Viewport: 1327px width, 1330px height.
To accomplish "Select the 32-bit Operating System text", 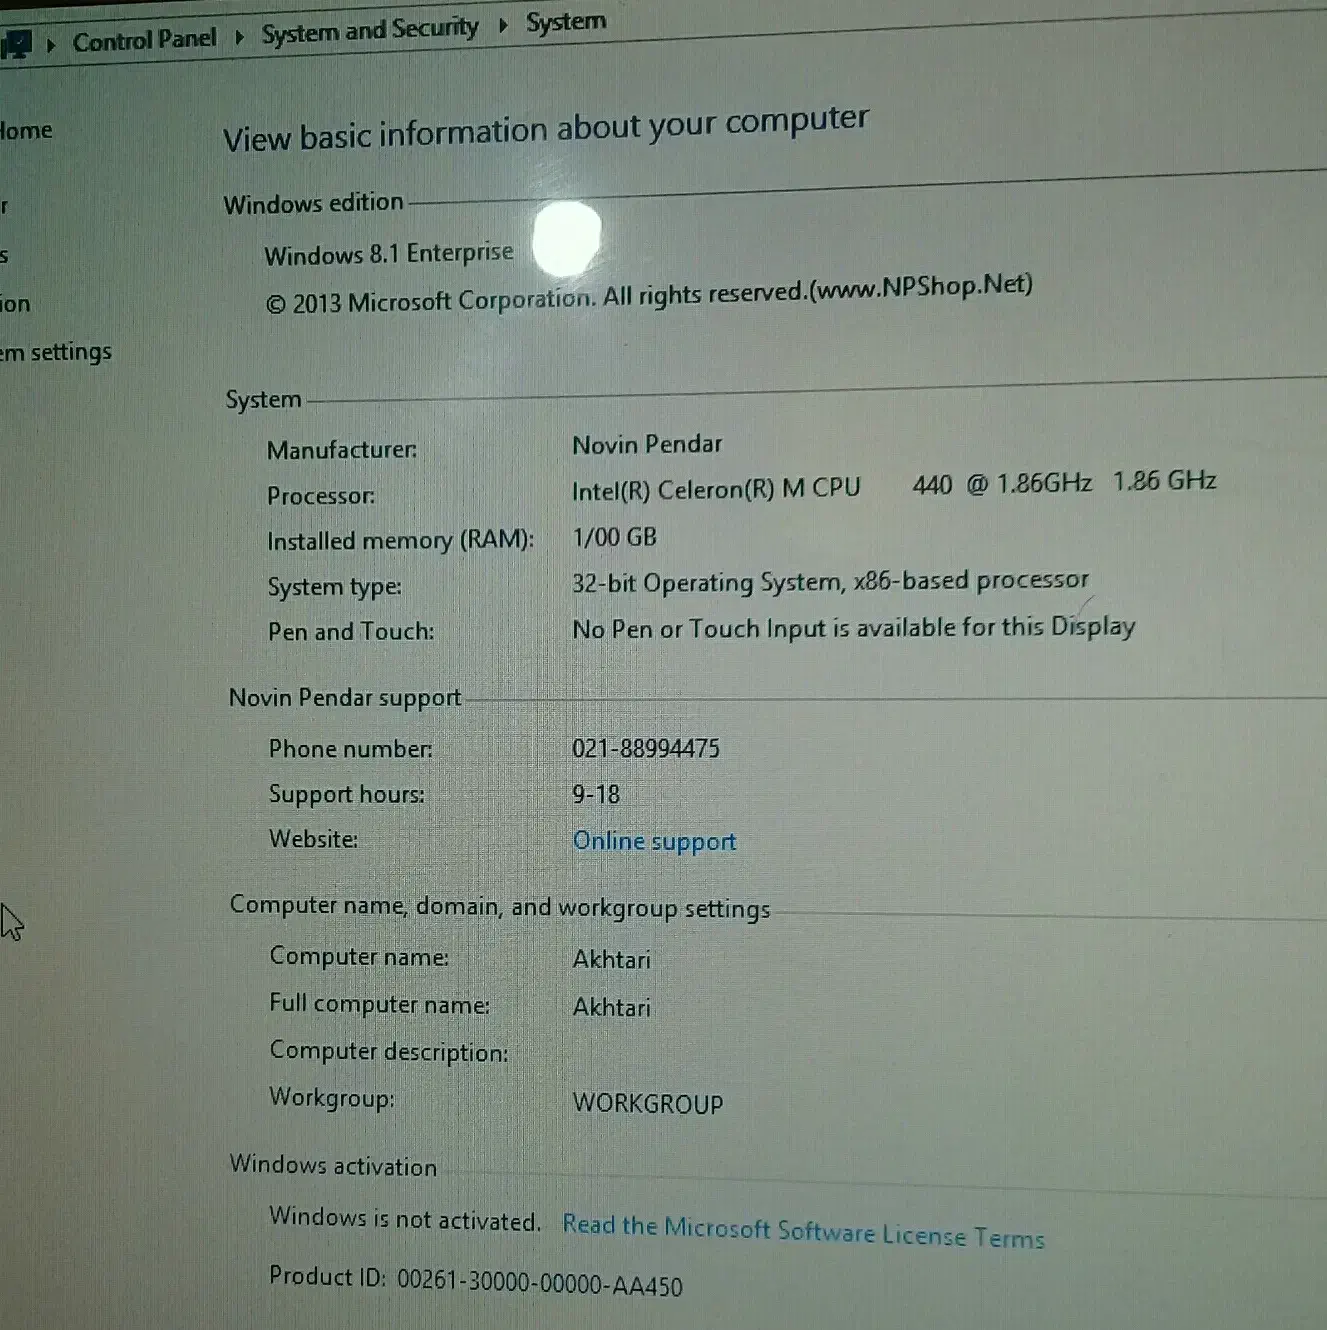I will pyautogui.click(x=830, y=582).
